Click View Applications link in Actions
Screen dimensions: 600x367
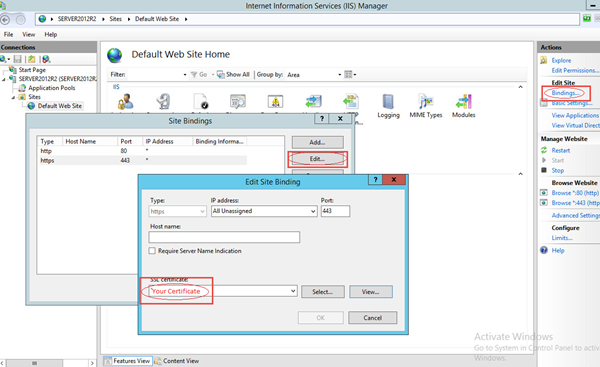[576, 115]
